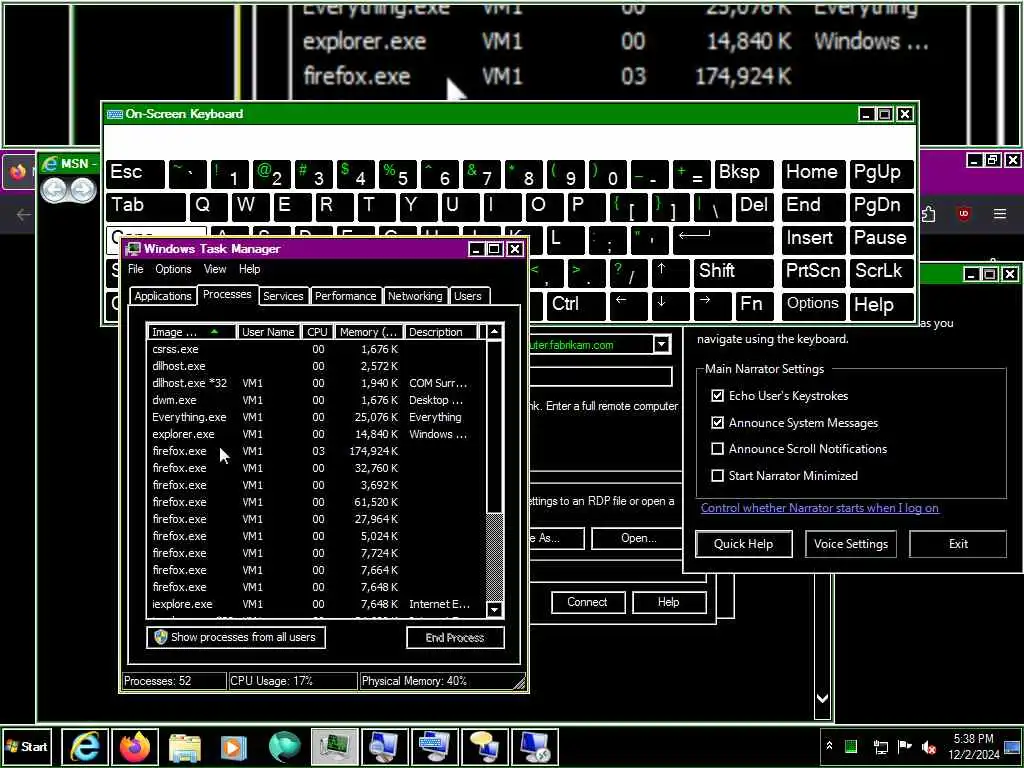Open Task Manager Options menu
This screenshot has height=768, width=1024.
(x=173, y=269)
